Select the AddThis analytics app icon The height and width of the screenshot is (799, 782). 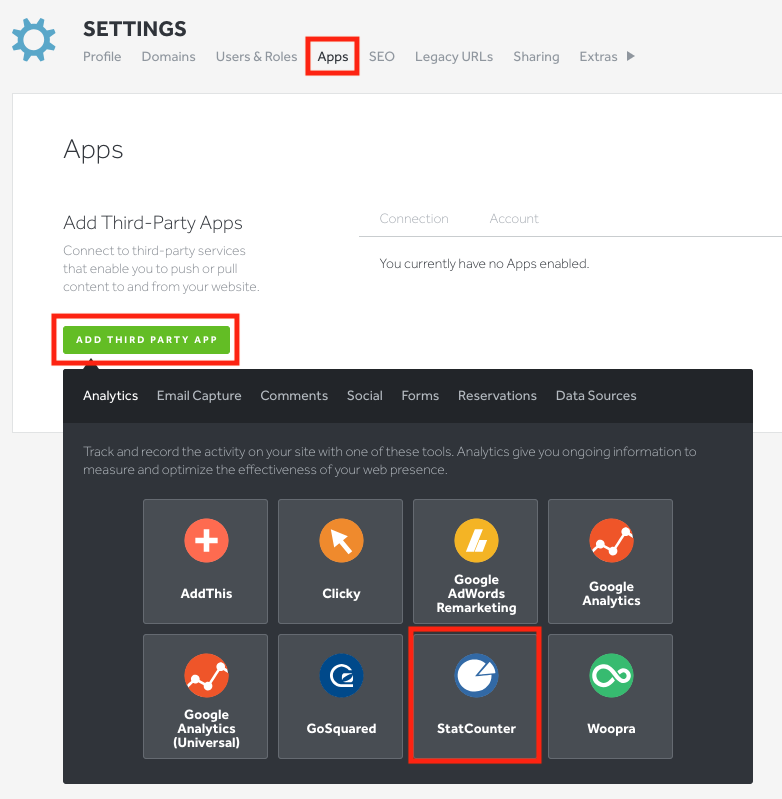click(x=206, y=542)
